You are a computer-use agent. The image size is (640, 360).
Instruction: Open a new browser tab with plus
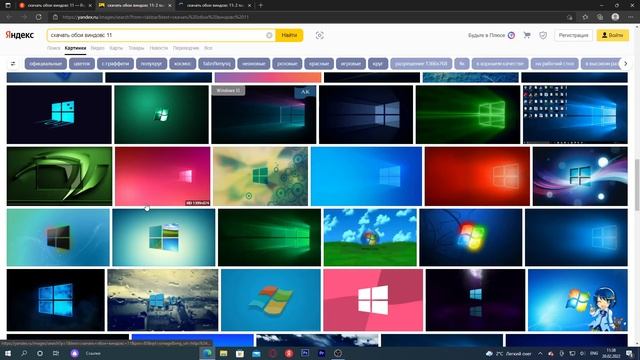(261, 5)
